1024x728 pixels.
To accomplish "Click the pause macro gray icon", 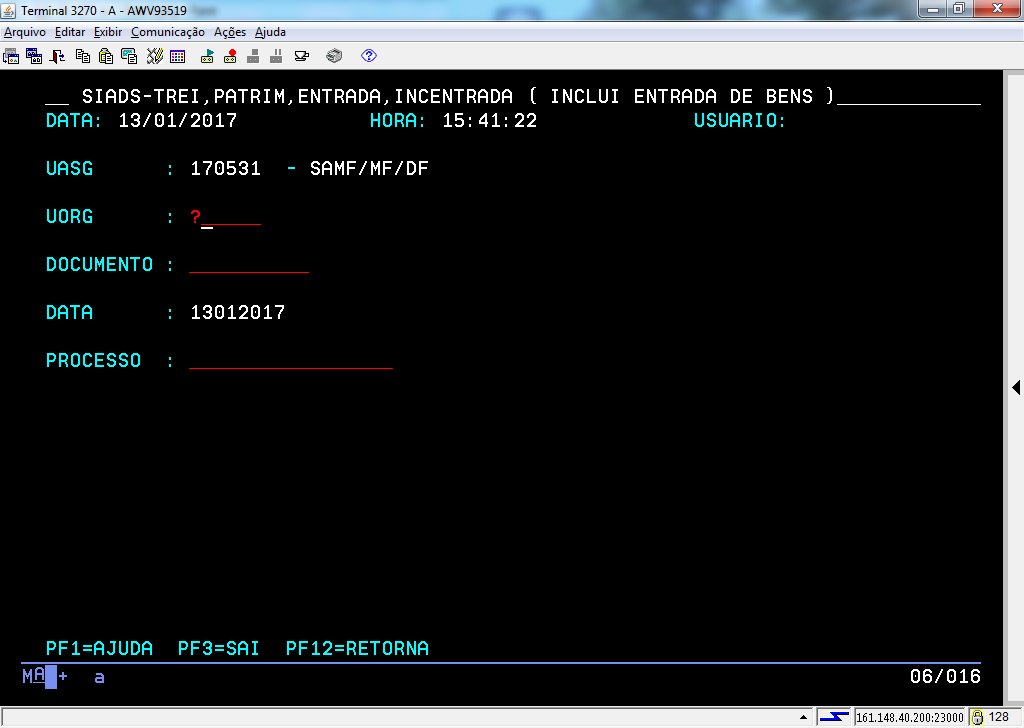I will pyautogui.click(x=276, y=56).
